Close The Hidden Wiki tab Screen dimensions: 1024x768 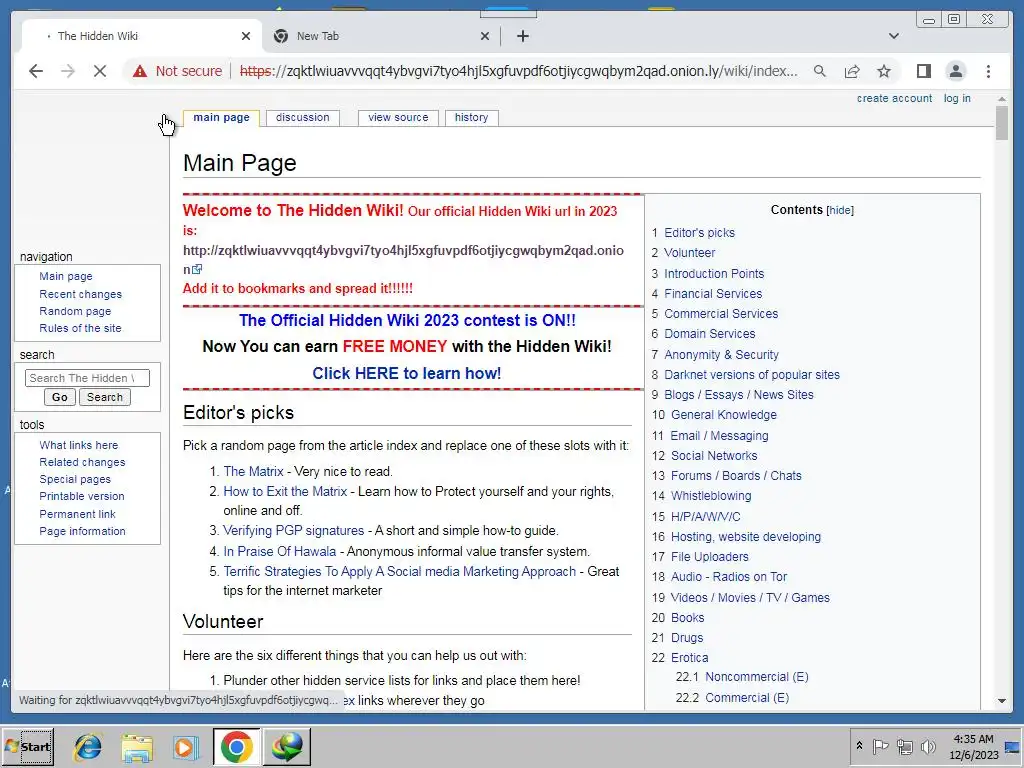coord(246,36)
